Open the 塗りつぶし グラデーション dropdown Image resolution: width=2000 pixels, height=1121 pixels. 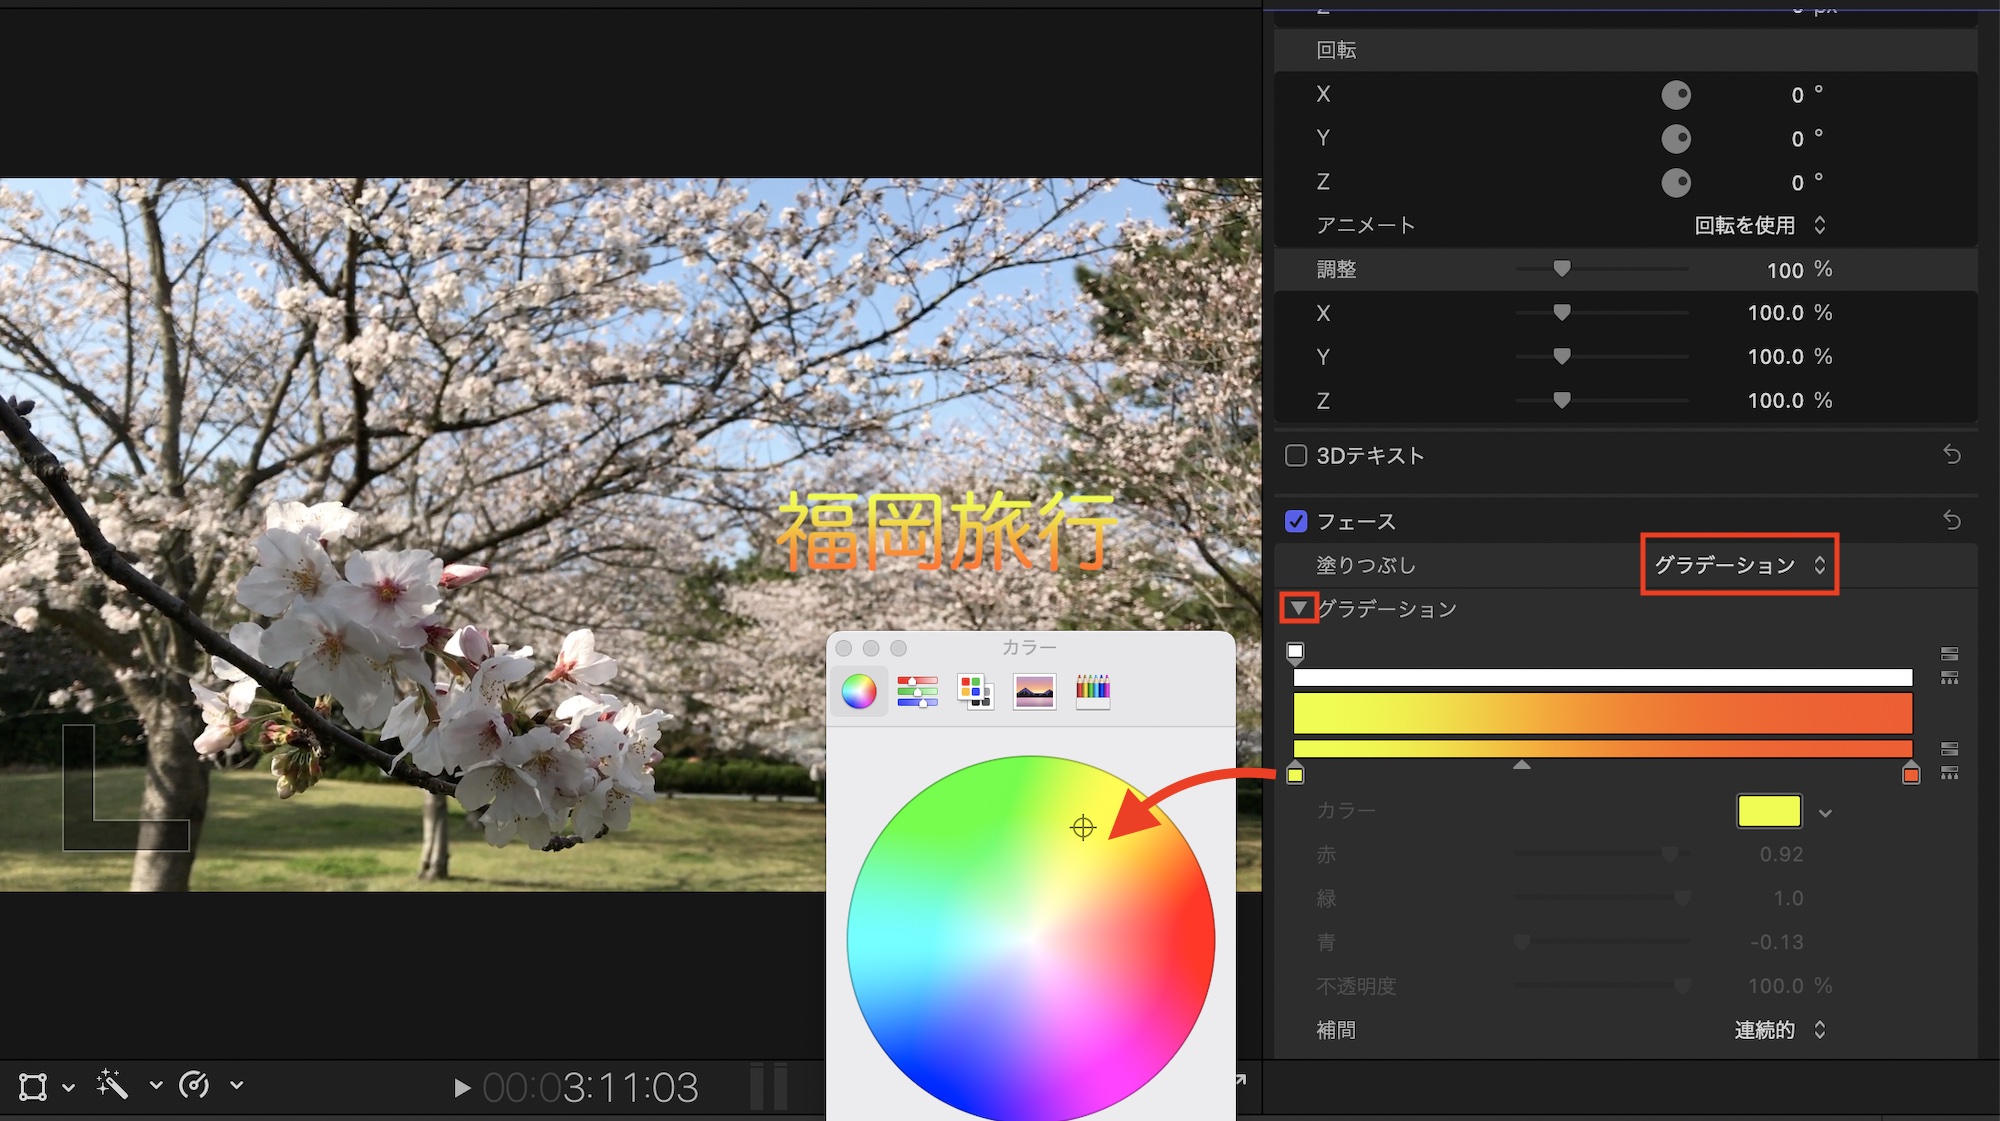click(x=1739, y=565)
